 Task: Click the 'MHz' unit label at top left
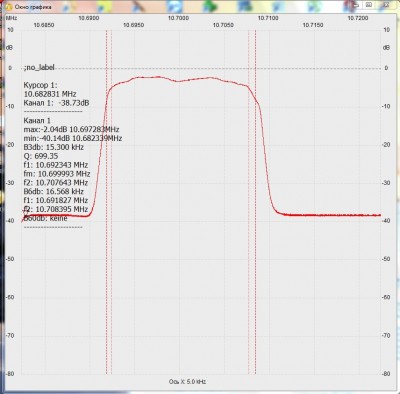11,18
